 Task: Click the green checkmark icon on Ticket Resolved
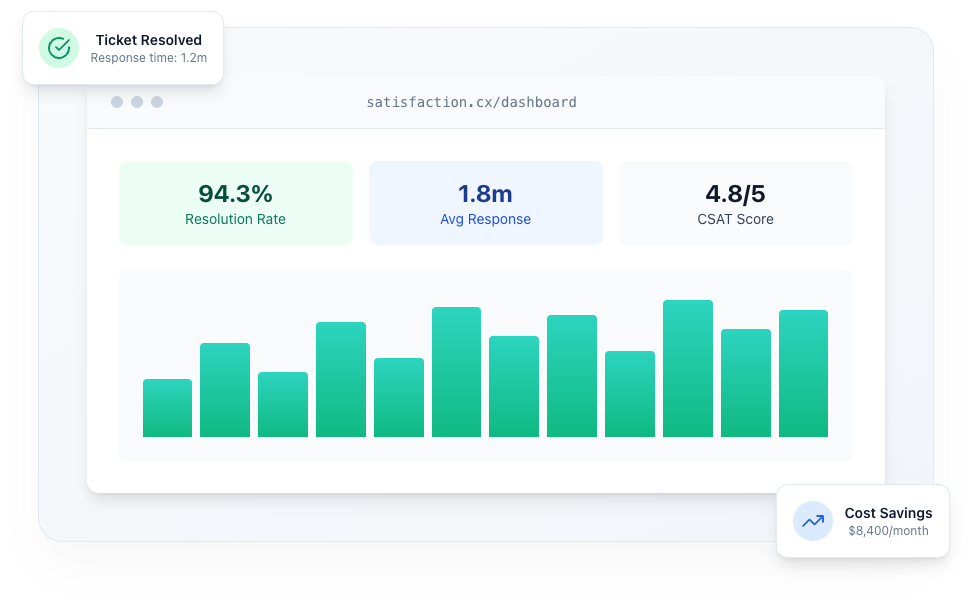point(59,48)
